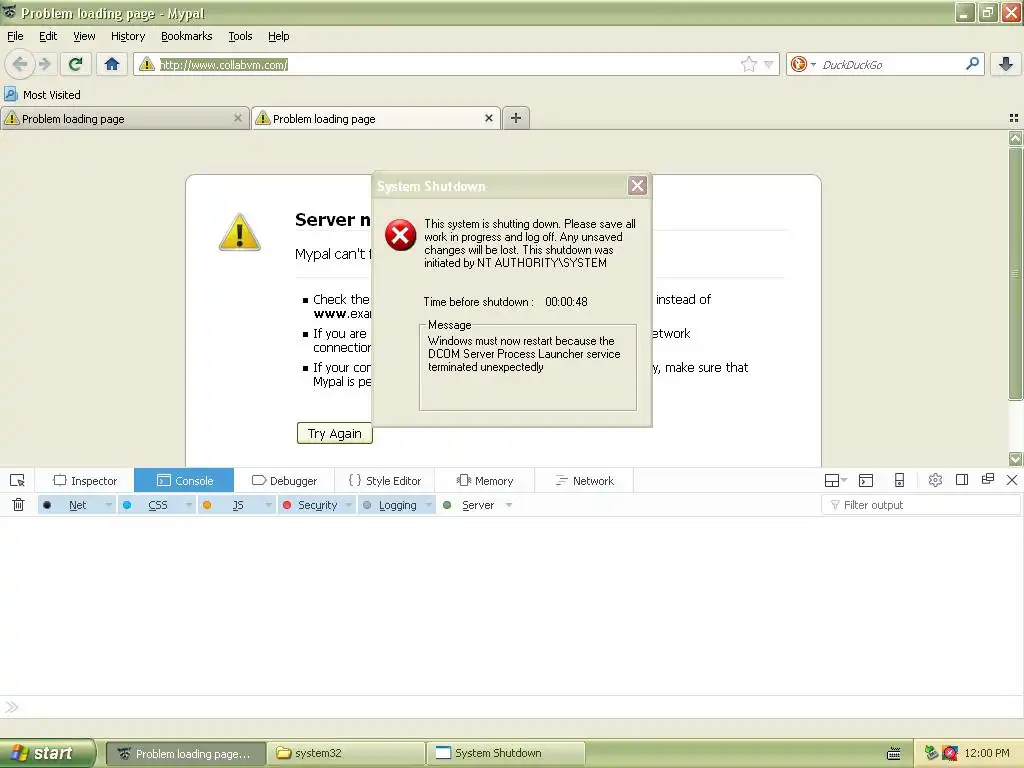Open the Downloads arrow button
The height and width of the screenshot is (768, 1024).
pos(1006,64)
